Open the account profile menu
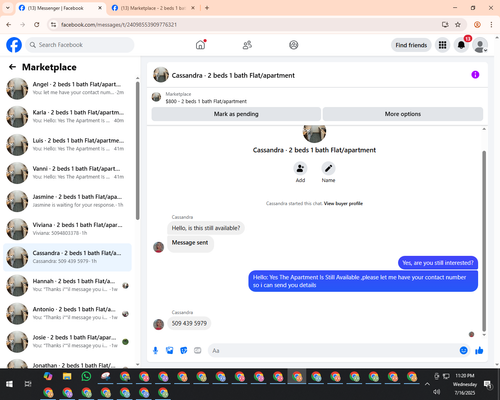This screenshot has width=500, height=400. 480,45
